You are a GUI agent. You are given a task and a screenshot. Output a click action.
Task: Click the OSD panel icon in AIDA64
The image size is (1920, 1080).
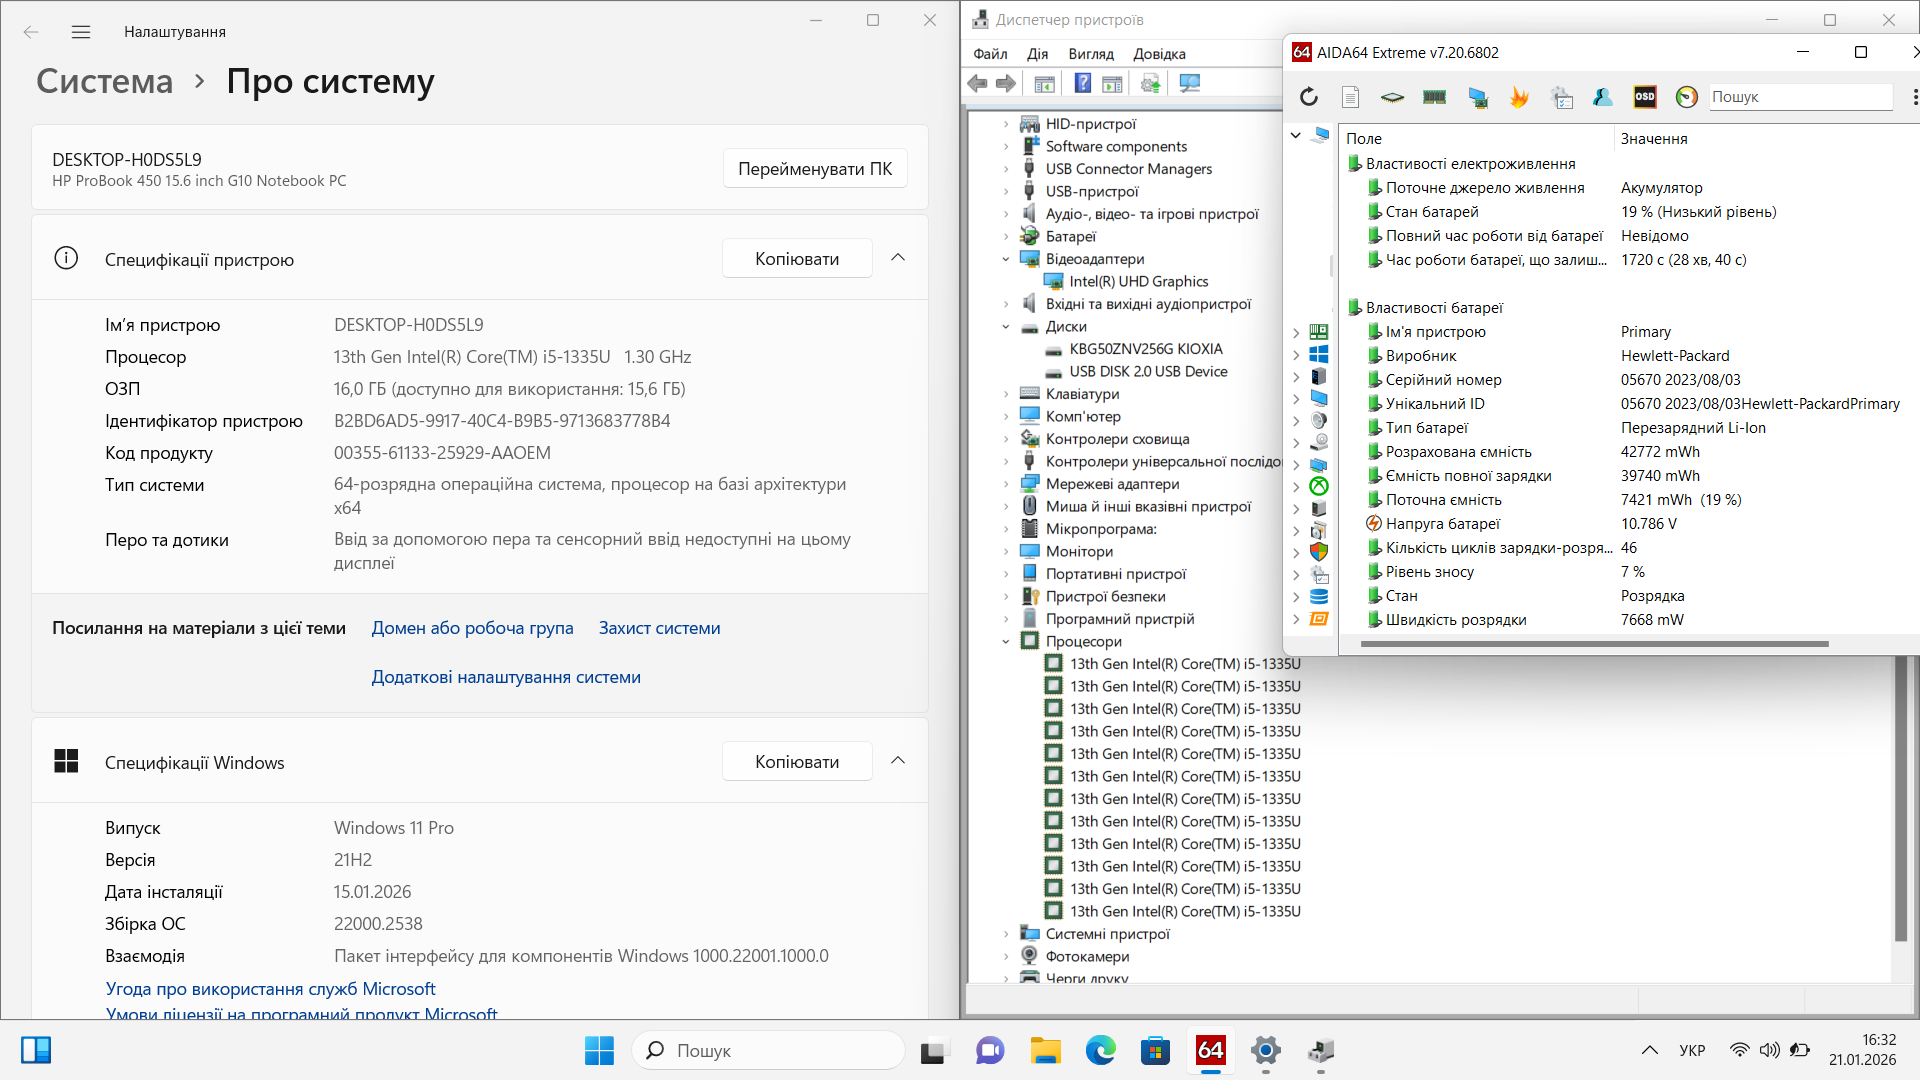tap(1644, 97)
